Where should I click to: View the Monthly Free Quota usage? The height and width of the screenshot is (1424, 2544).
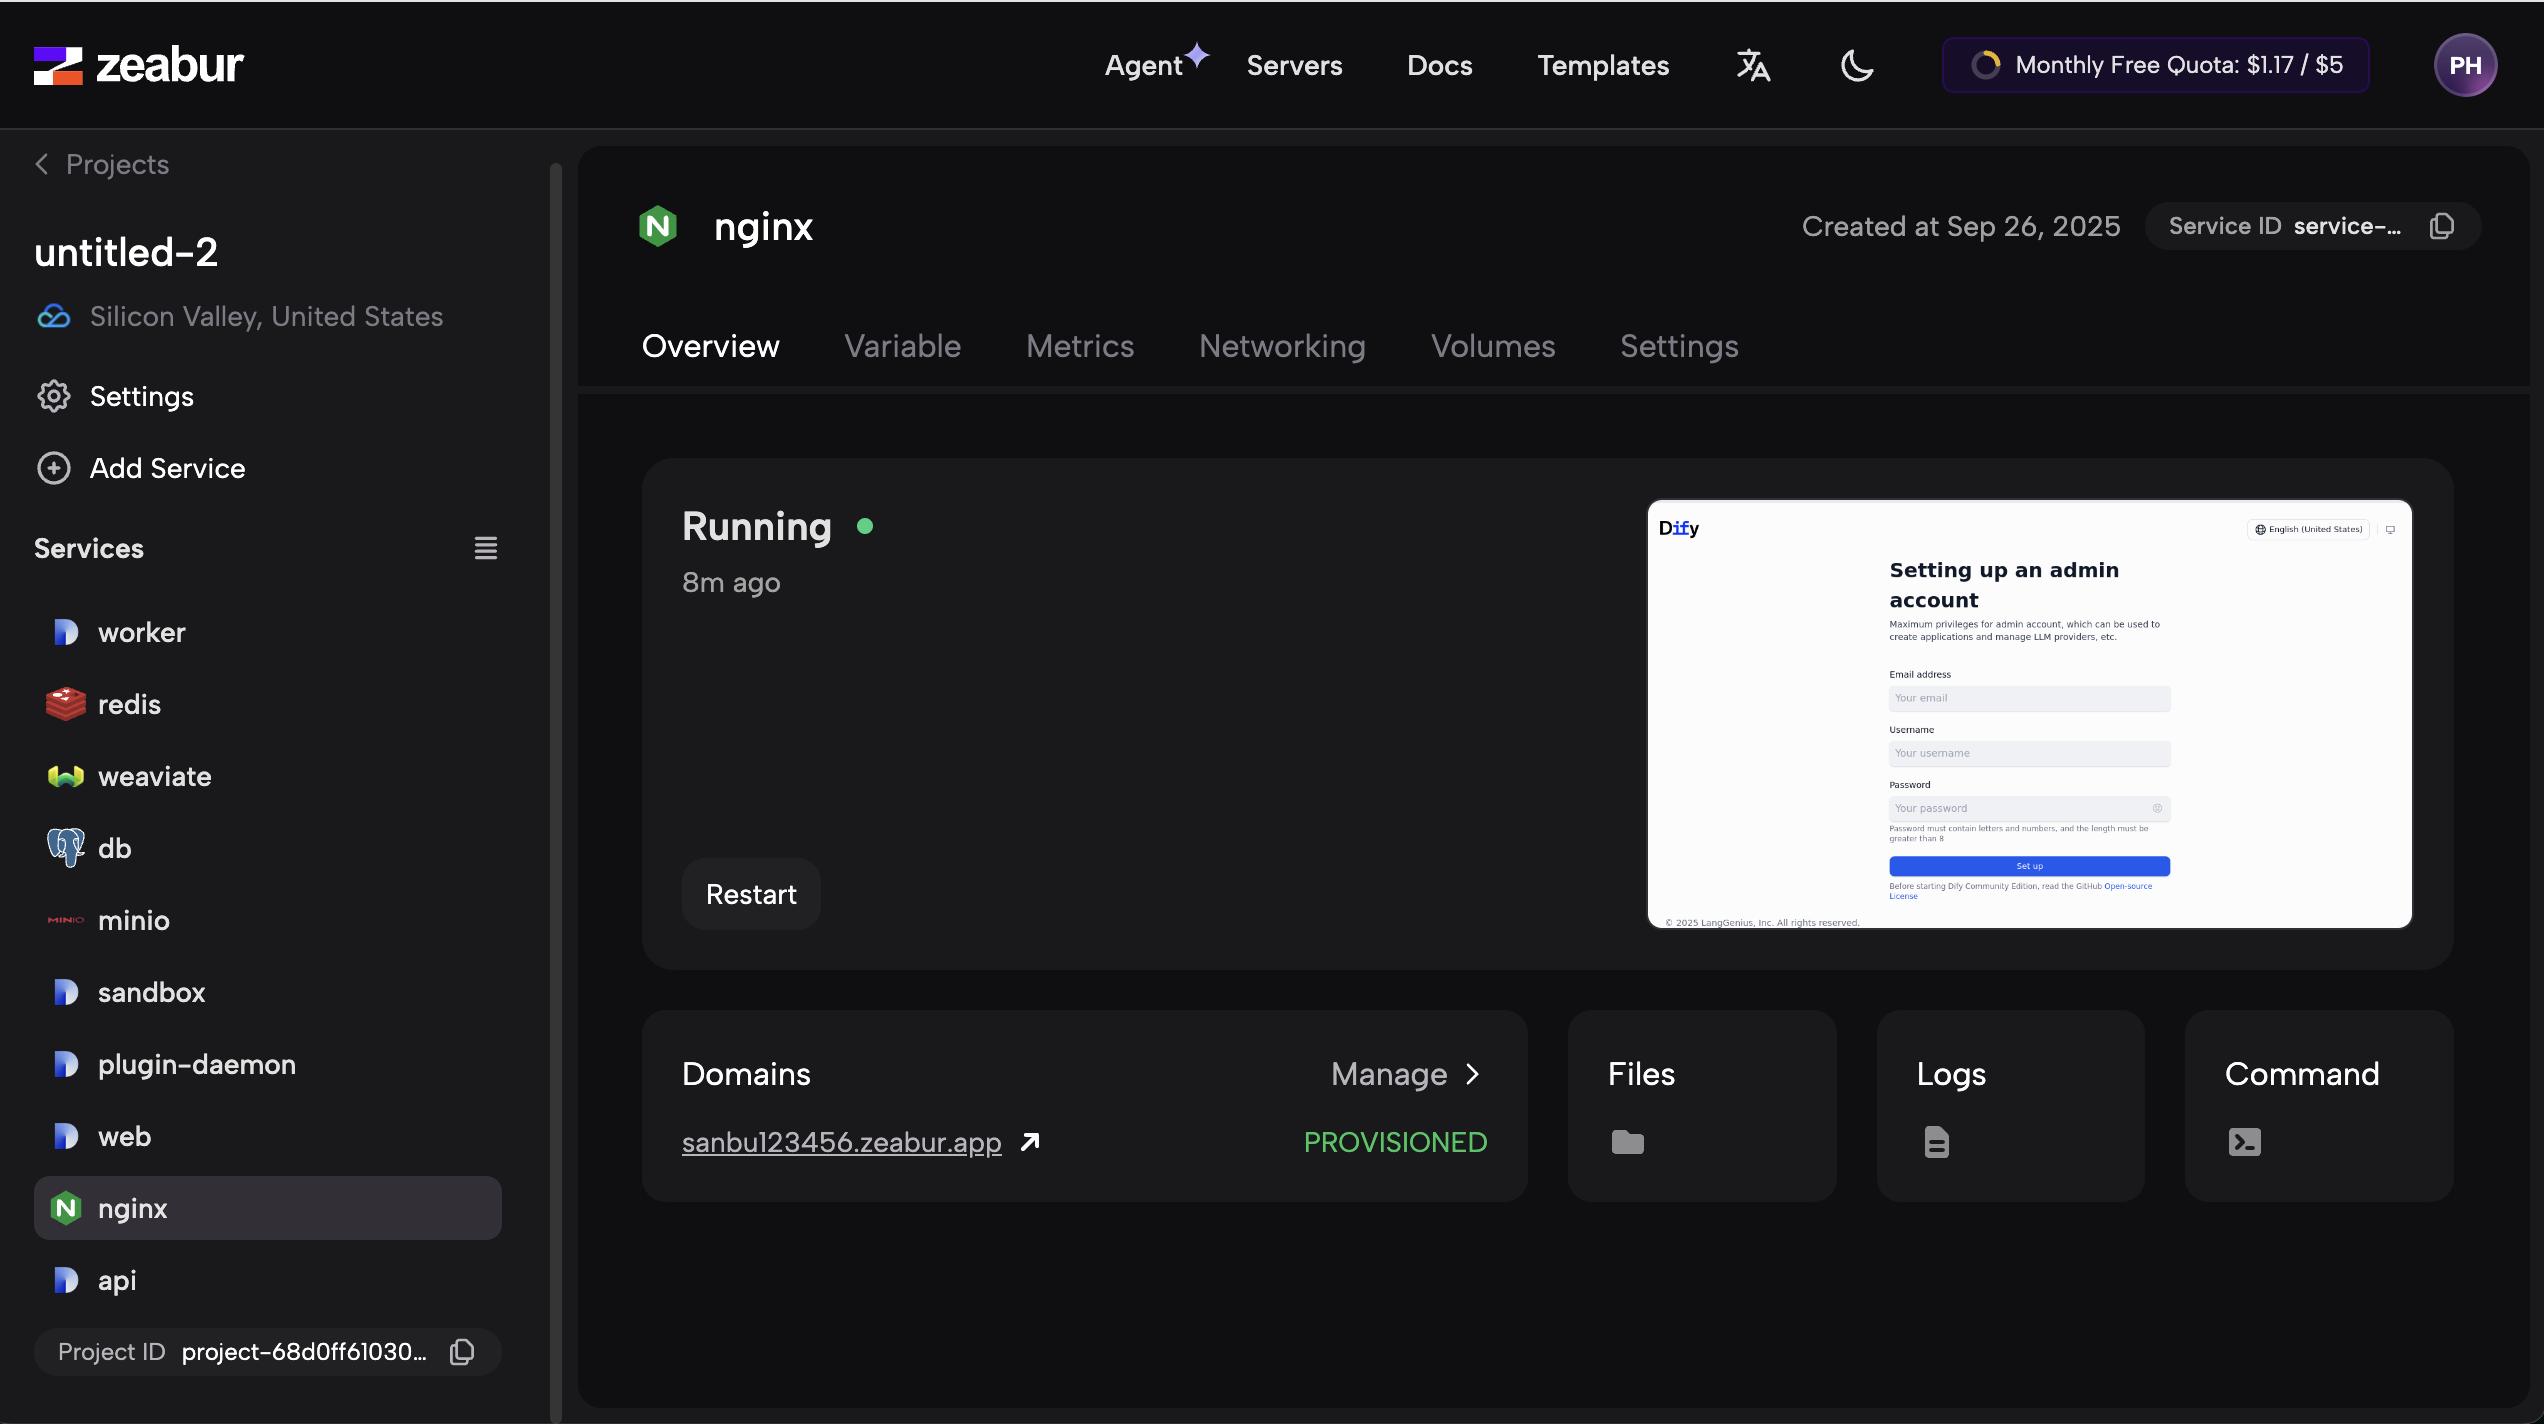2156,66
